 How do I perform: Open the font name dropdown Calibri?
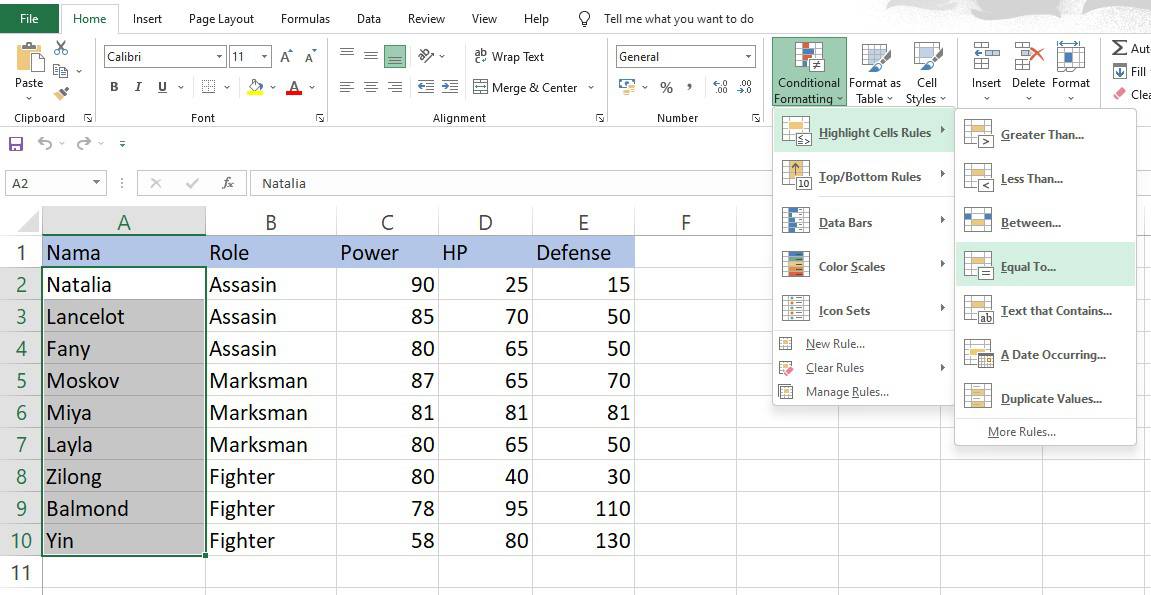point(219,56)
